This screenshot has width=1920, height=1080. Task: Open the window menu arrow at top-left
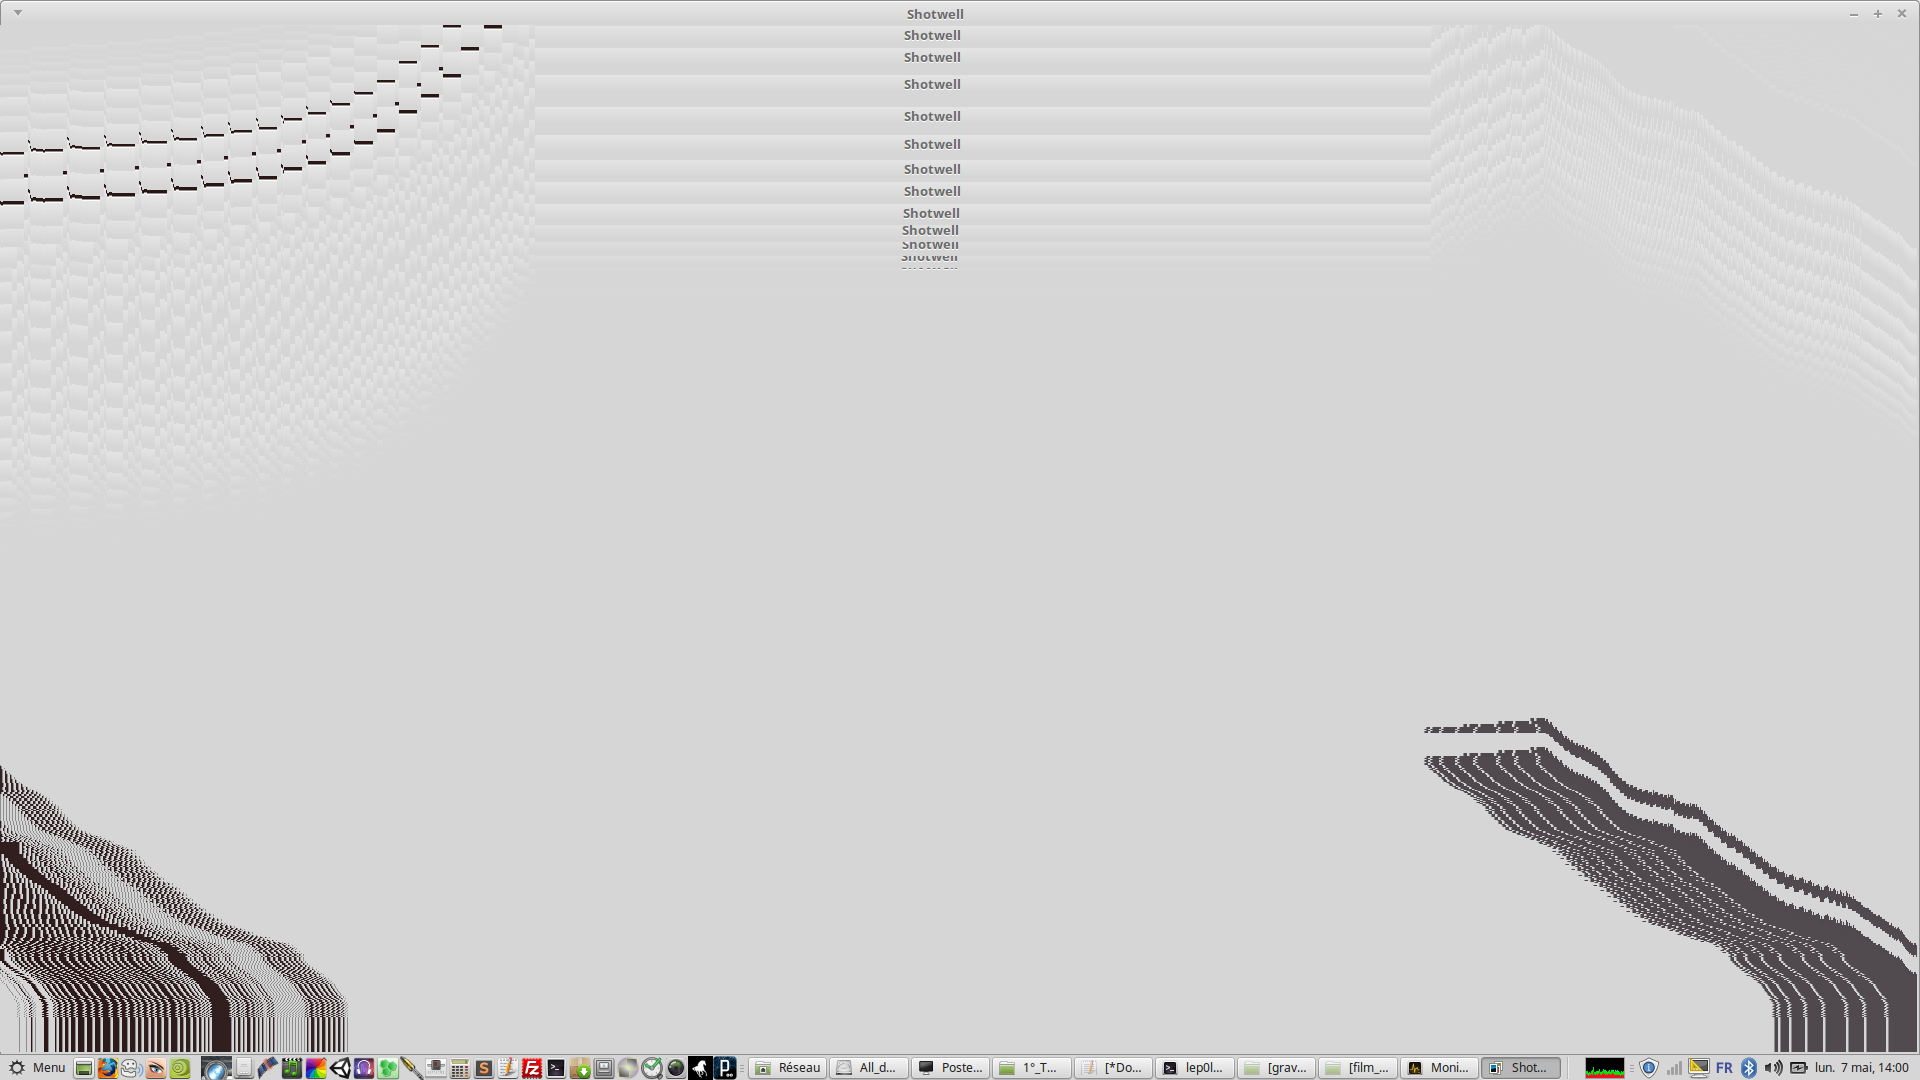(x=18, y=13)
